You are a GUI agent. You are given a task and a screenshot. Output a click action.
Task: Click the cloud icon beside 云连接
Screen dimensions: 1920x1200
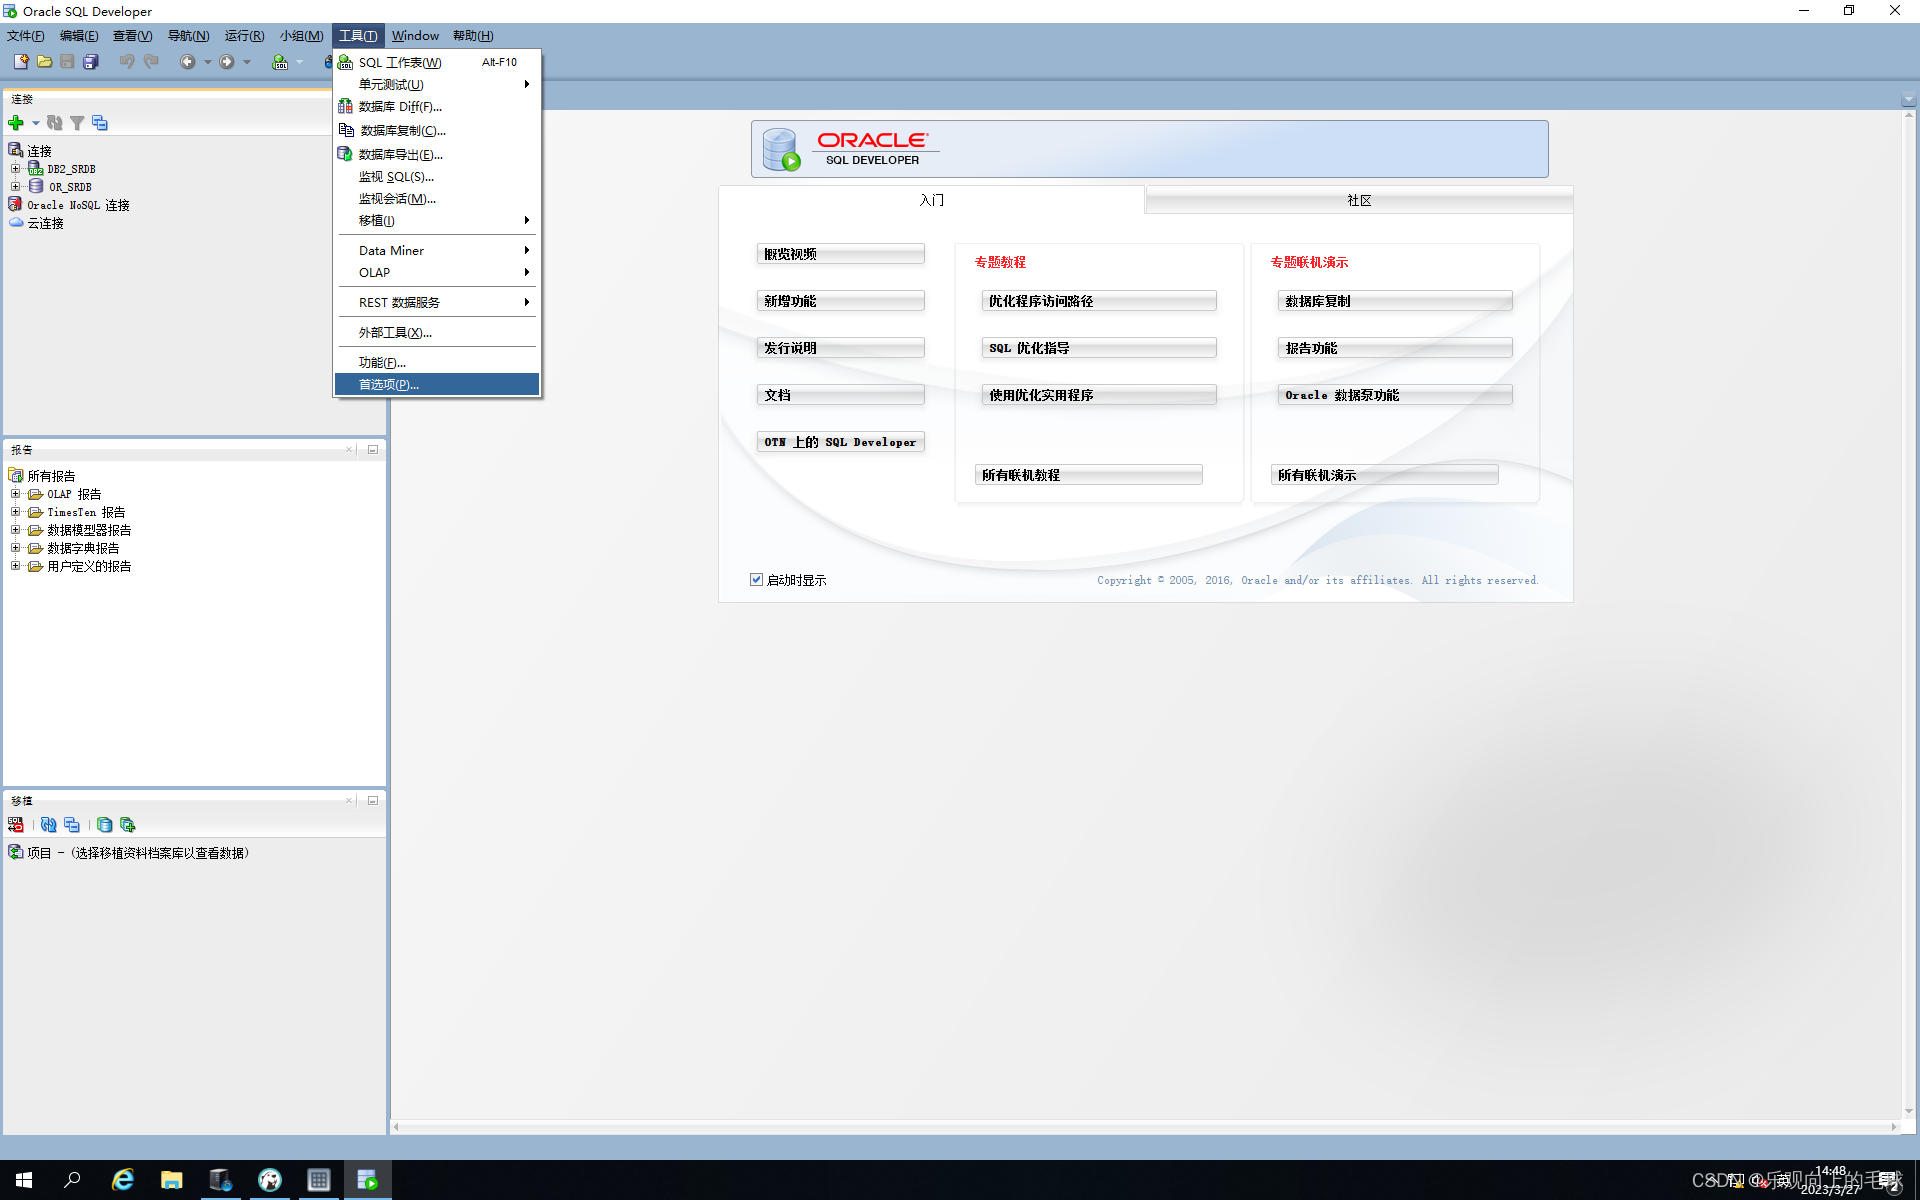point(16,223)
